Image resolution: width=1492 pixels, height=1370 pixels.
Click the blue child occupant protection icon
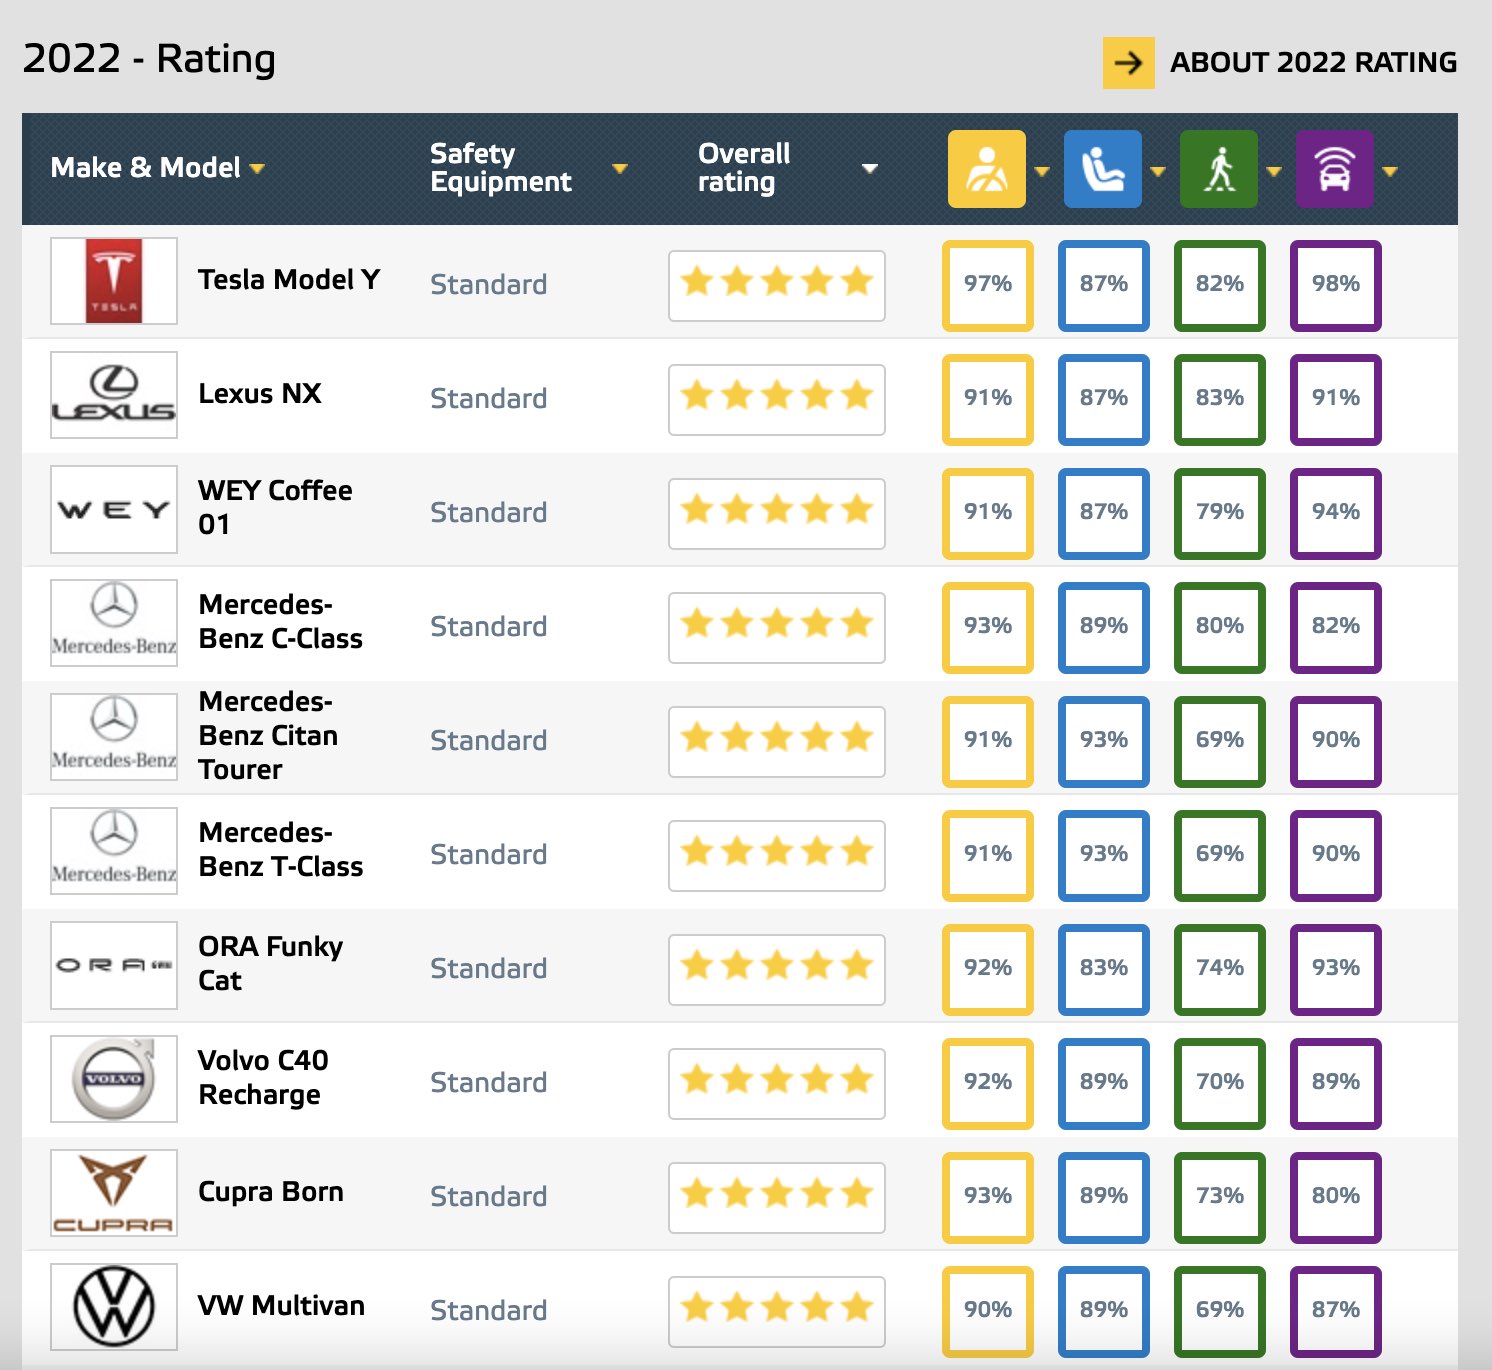1102,169
